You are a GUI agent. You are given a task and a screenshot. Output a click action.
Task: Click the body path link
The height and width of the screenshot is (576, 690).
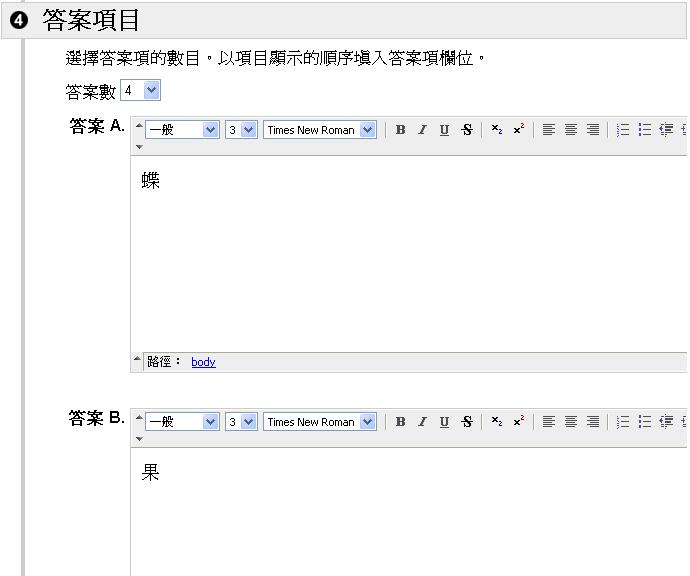pos(203,362)
